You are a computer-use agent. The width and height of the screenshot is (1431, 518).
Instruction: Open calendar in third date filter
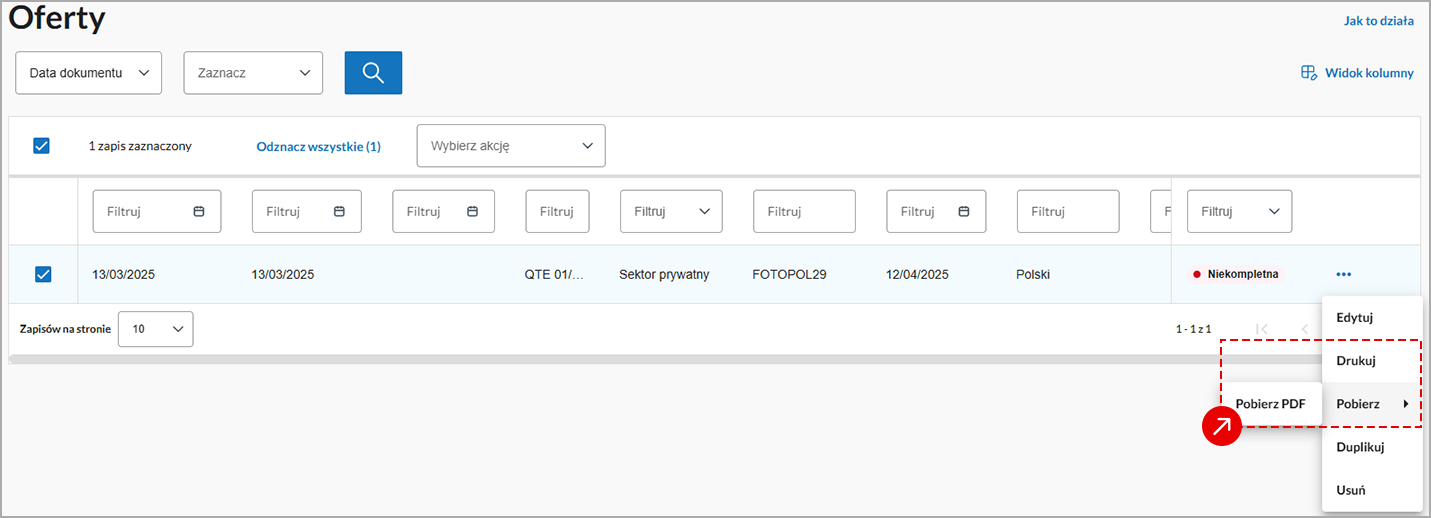(473, 212)
